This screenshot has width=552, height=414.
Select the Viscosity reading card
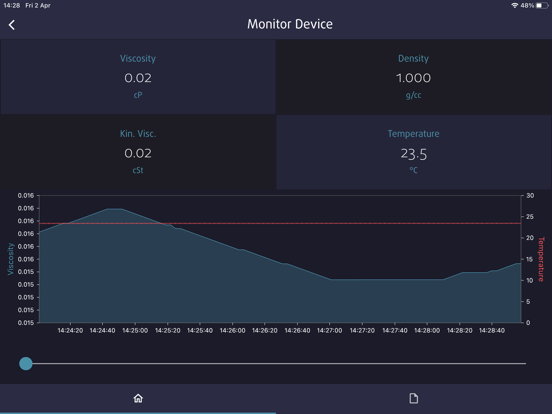[138, 77]
